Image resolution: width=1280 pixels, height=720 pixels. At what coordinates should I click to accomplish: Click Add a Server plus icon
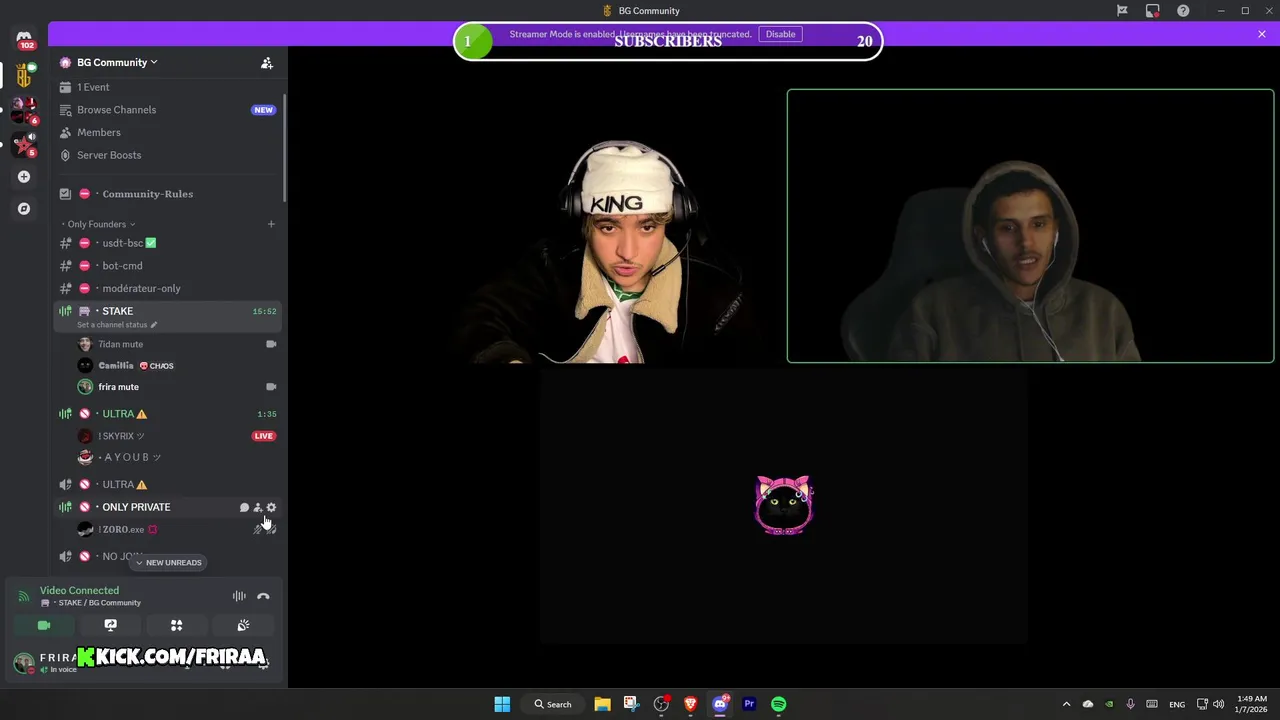(24, 177)
